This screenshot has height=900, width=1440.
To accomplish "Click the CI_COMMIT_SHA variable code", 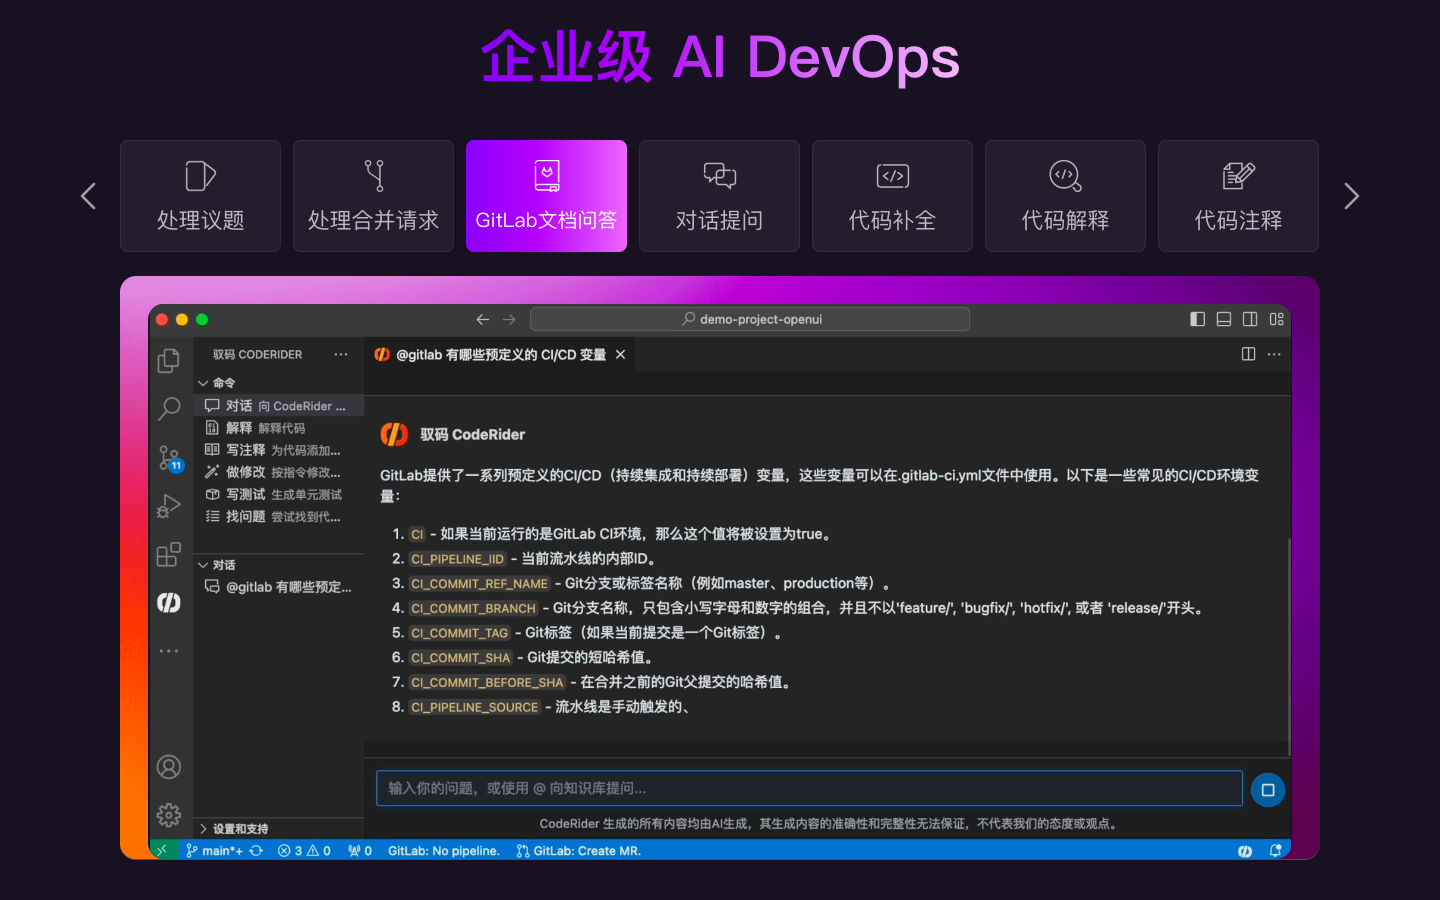I will pyautogui.click(x=461, y=658).
